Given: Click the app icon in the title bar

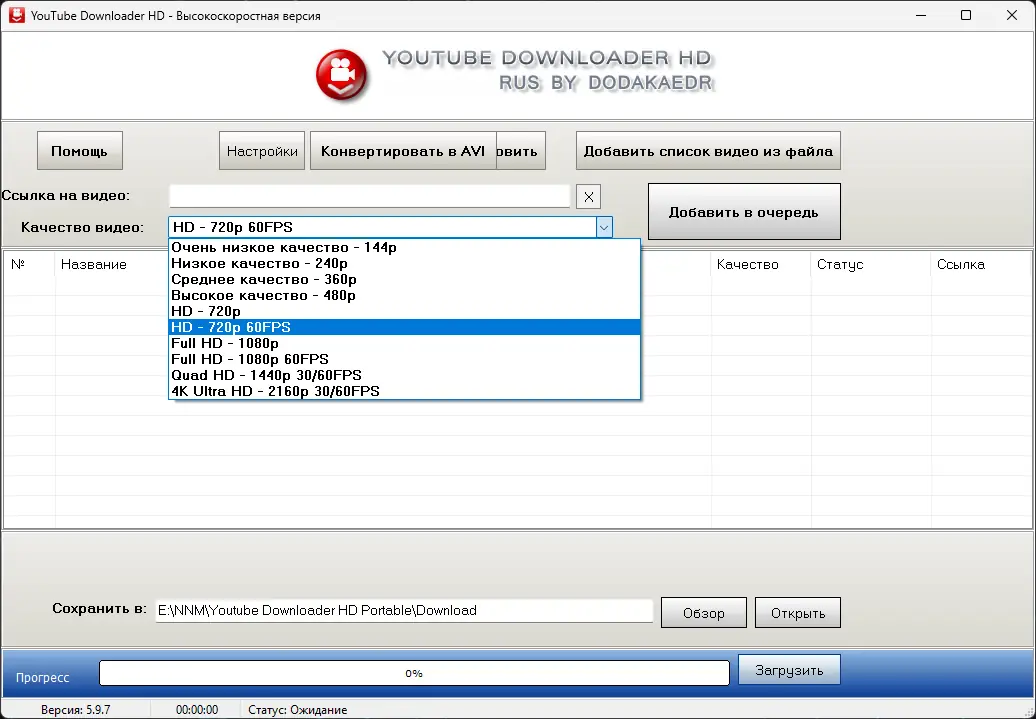Looking at the screenshot, I should tap(16, 15).
